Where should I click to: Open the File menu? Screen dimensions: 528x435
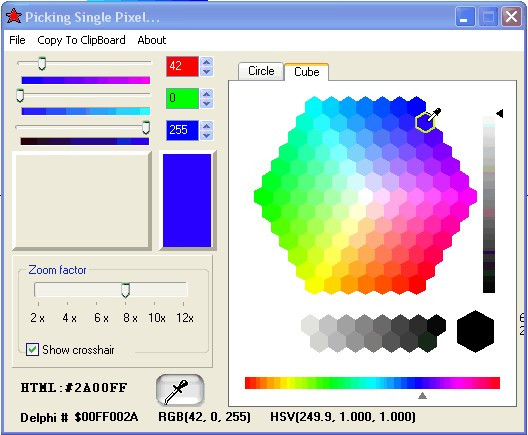(17, 40)
